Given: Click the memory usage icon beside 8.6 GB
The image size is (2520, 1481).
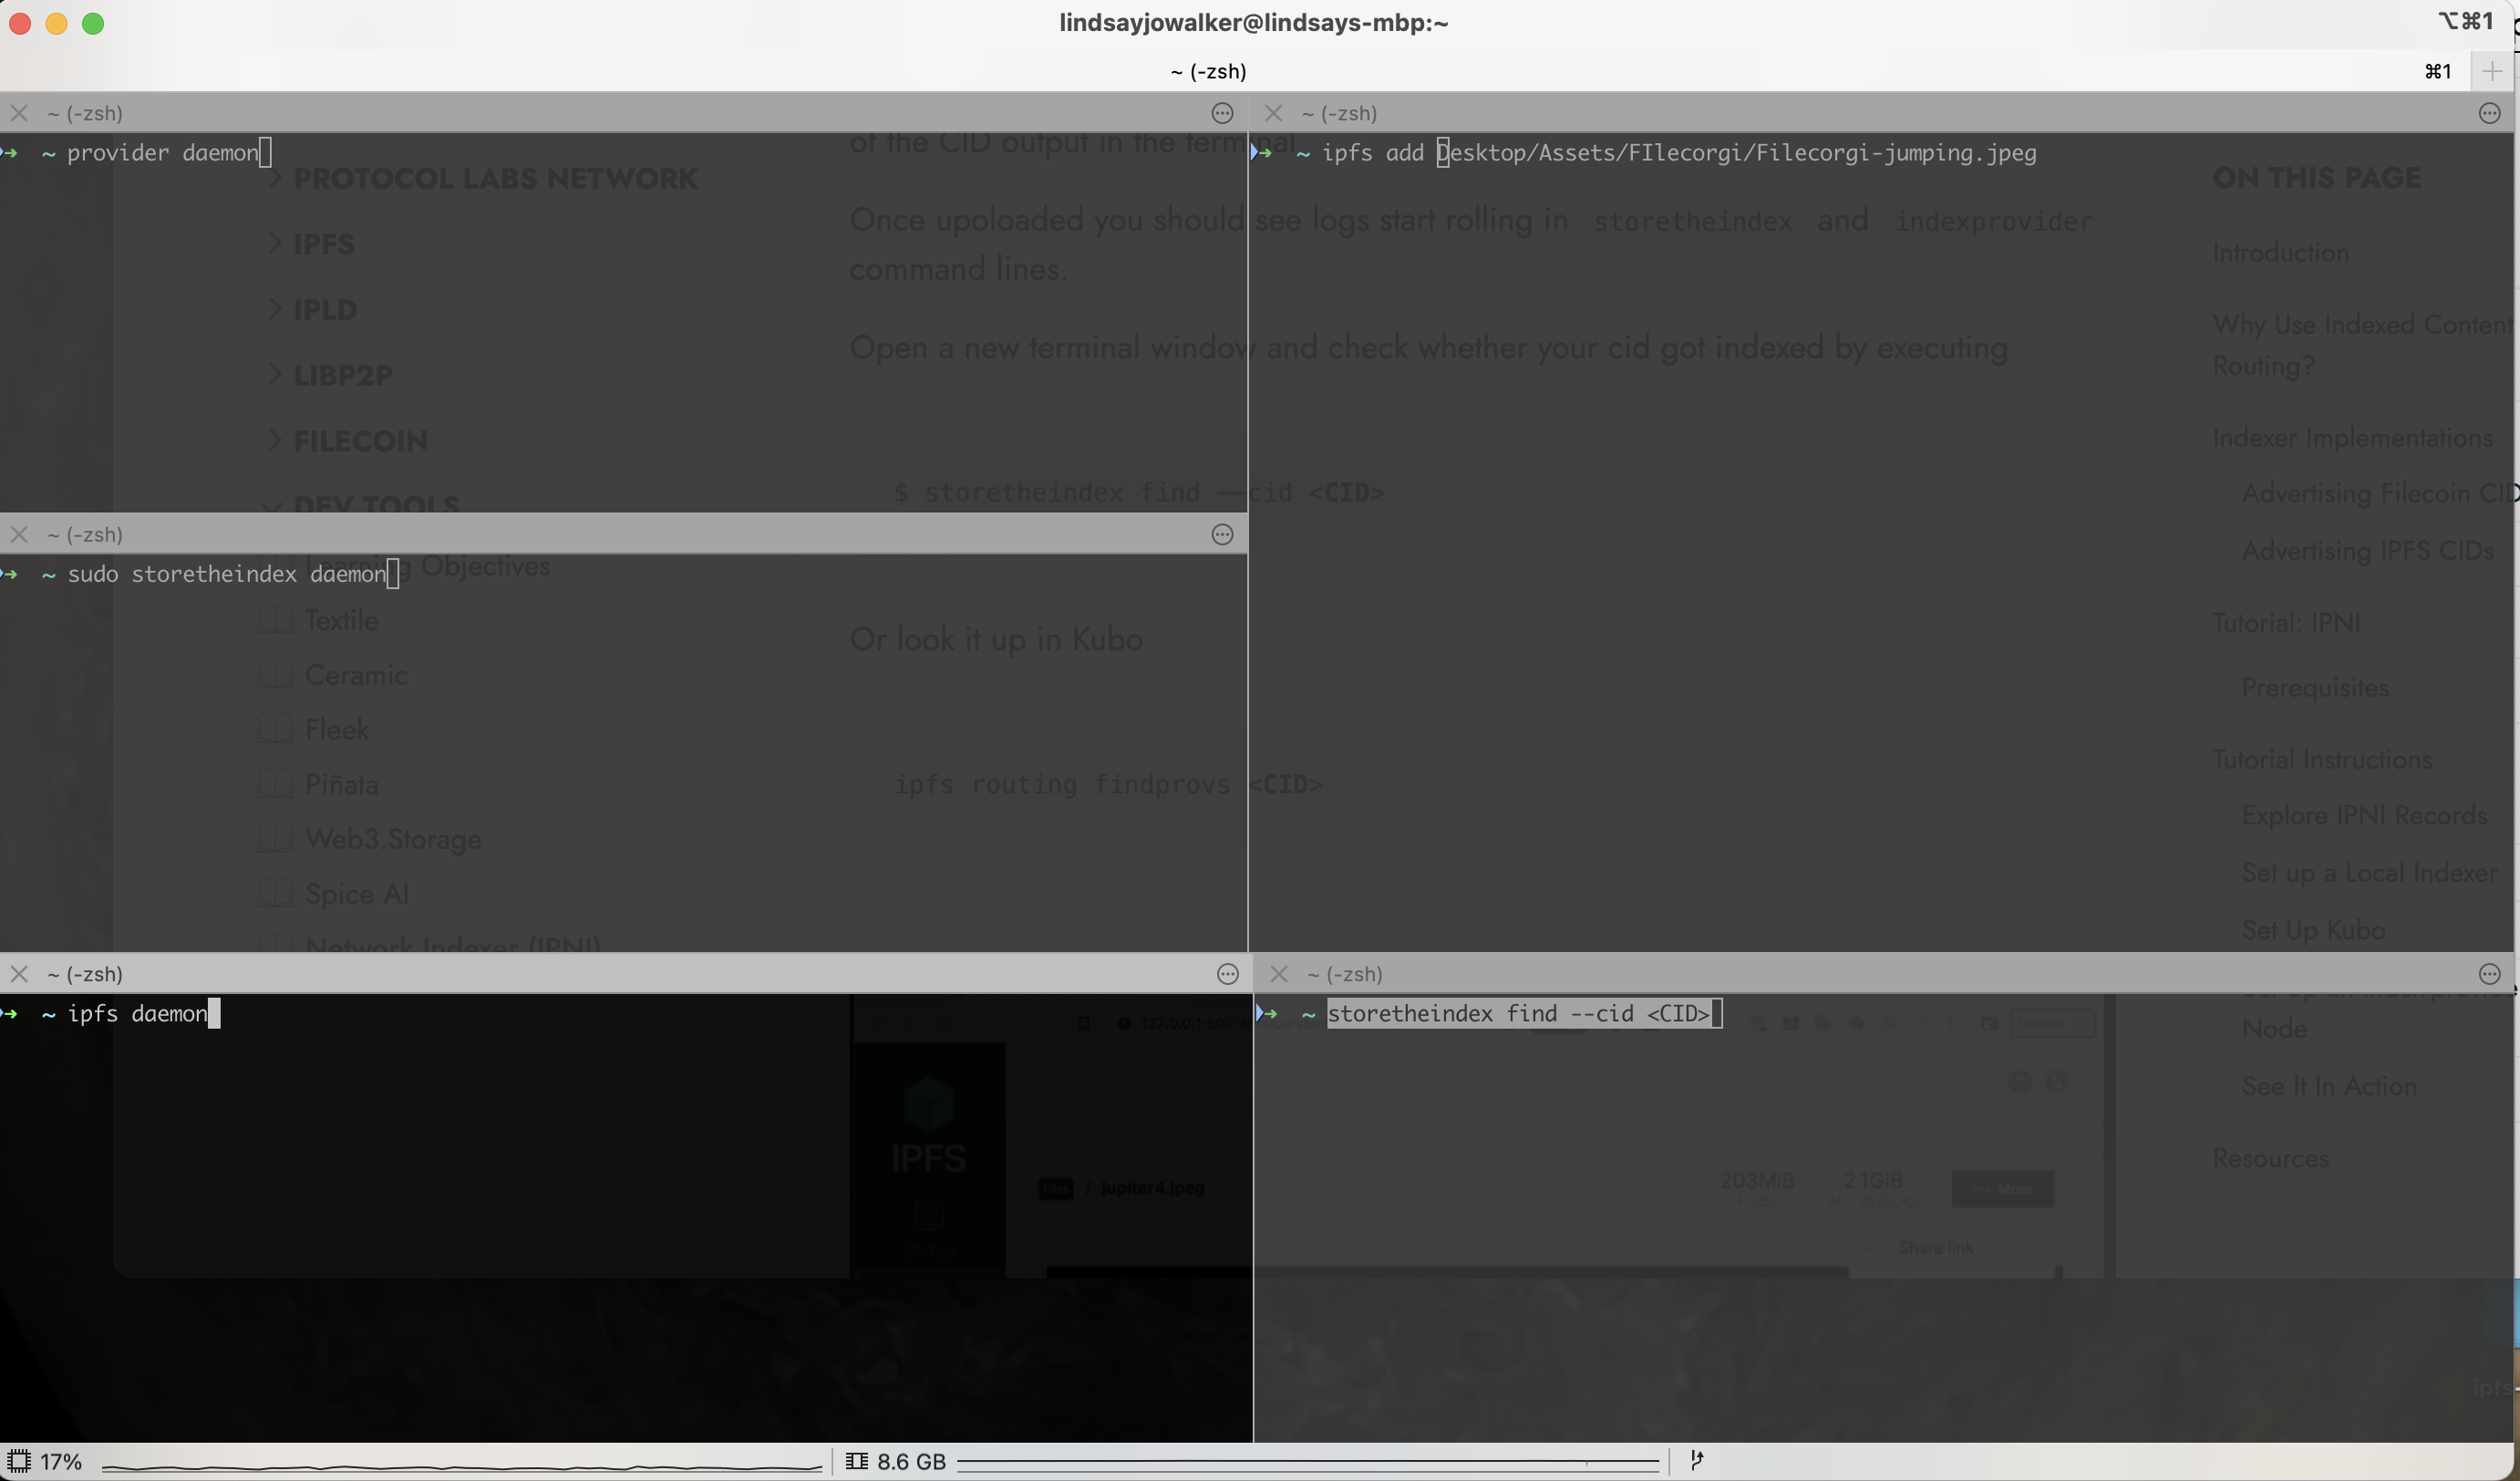Looking at the screenshot, I should [x=856, y=1461].
